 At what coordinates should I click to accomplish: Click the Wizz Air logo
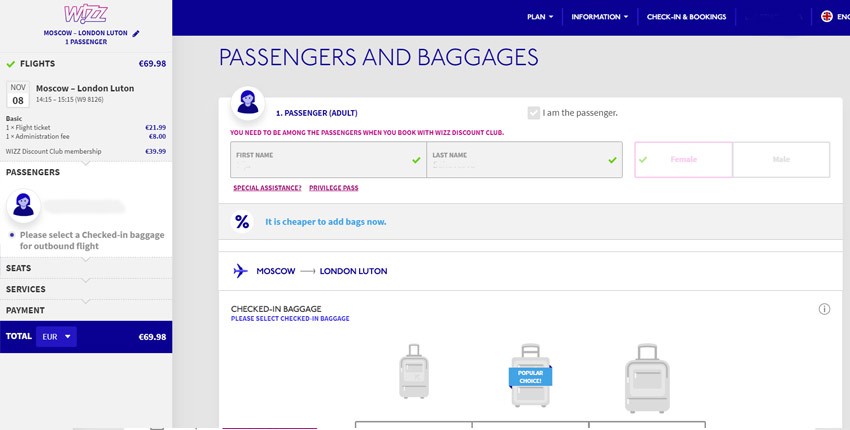pos(85,15)
